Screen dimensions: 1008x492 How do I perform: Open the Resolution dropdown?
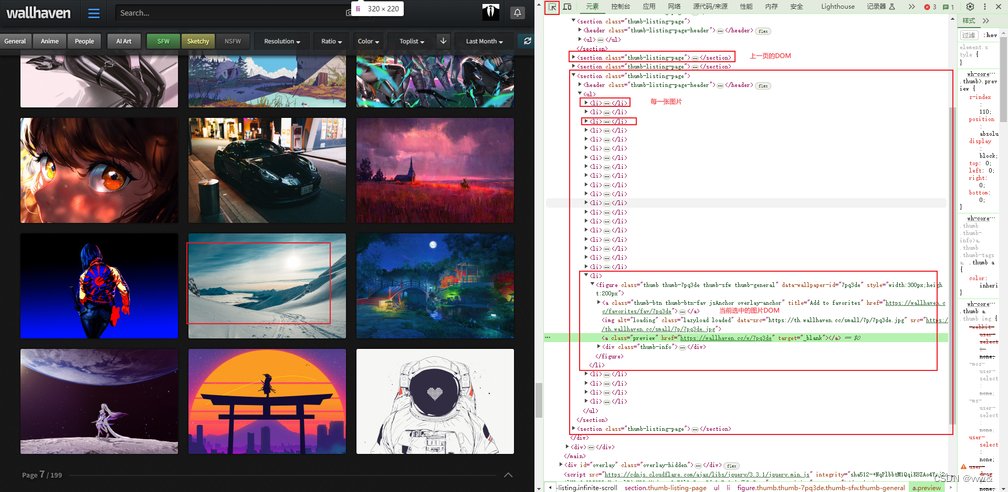click(x=282, y=41)
